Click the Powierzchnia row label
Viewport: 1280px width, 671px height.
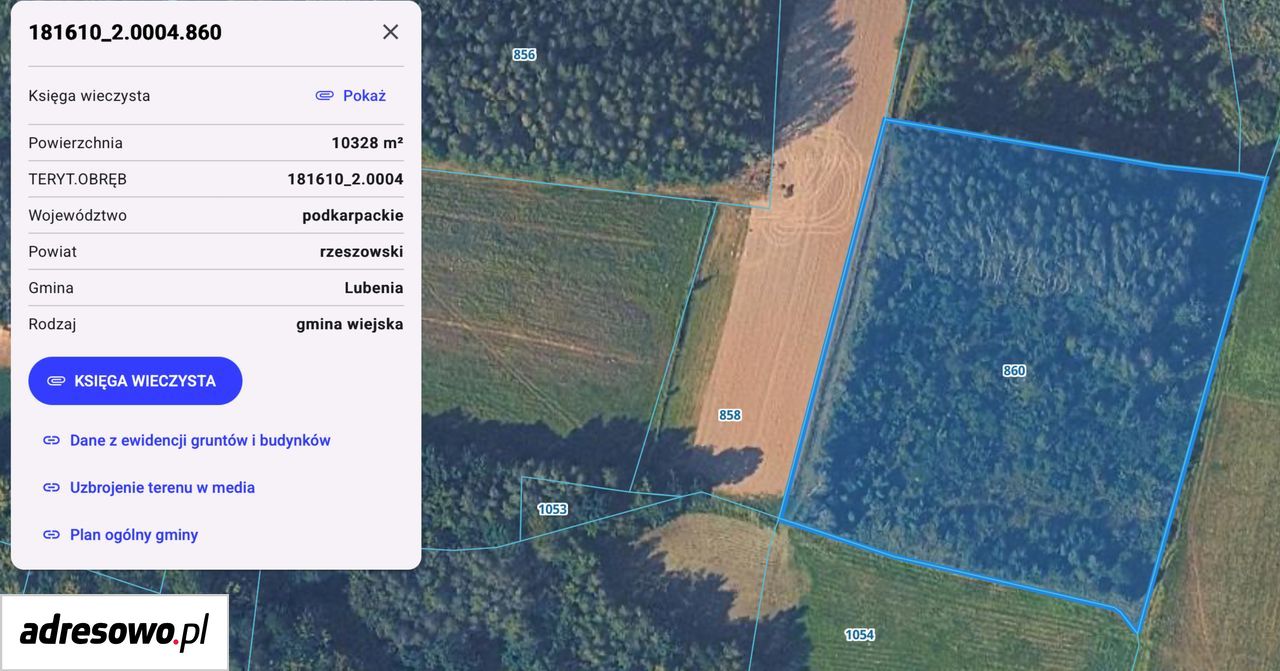76,143
